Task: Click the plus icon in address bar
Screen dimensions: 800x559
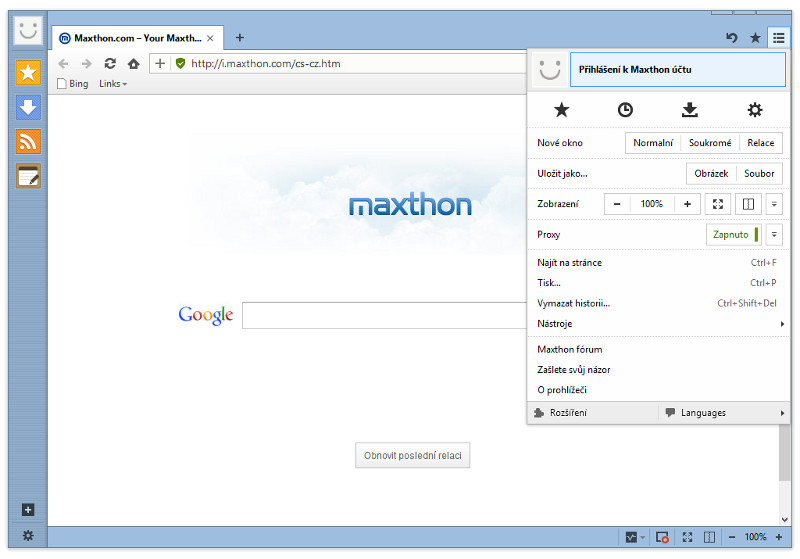Action: click(x=160, y=63)
